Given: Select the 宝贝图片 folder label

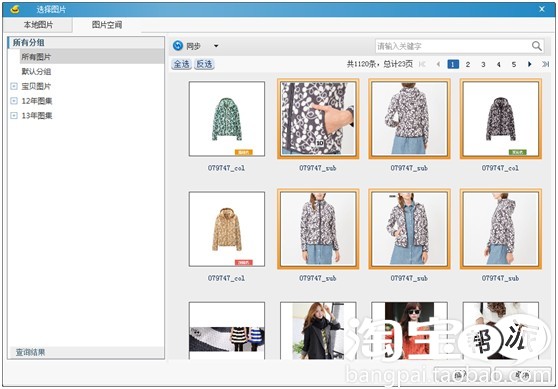Looking at the screenshot, I should 36,86.
